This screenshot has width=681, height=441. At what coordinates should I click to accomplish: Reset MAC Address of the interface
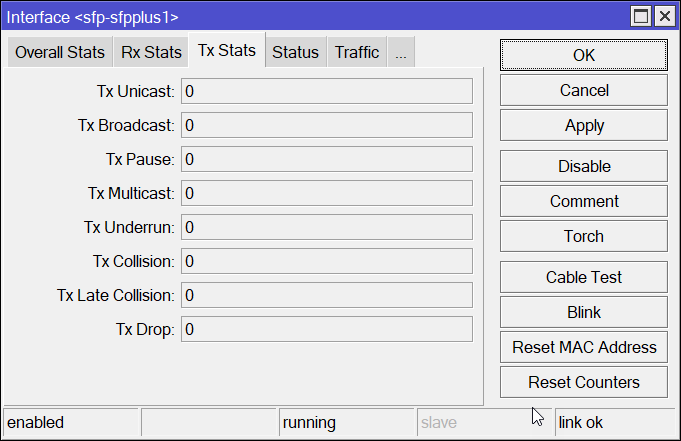point(584,347)
